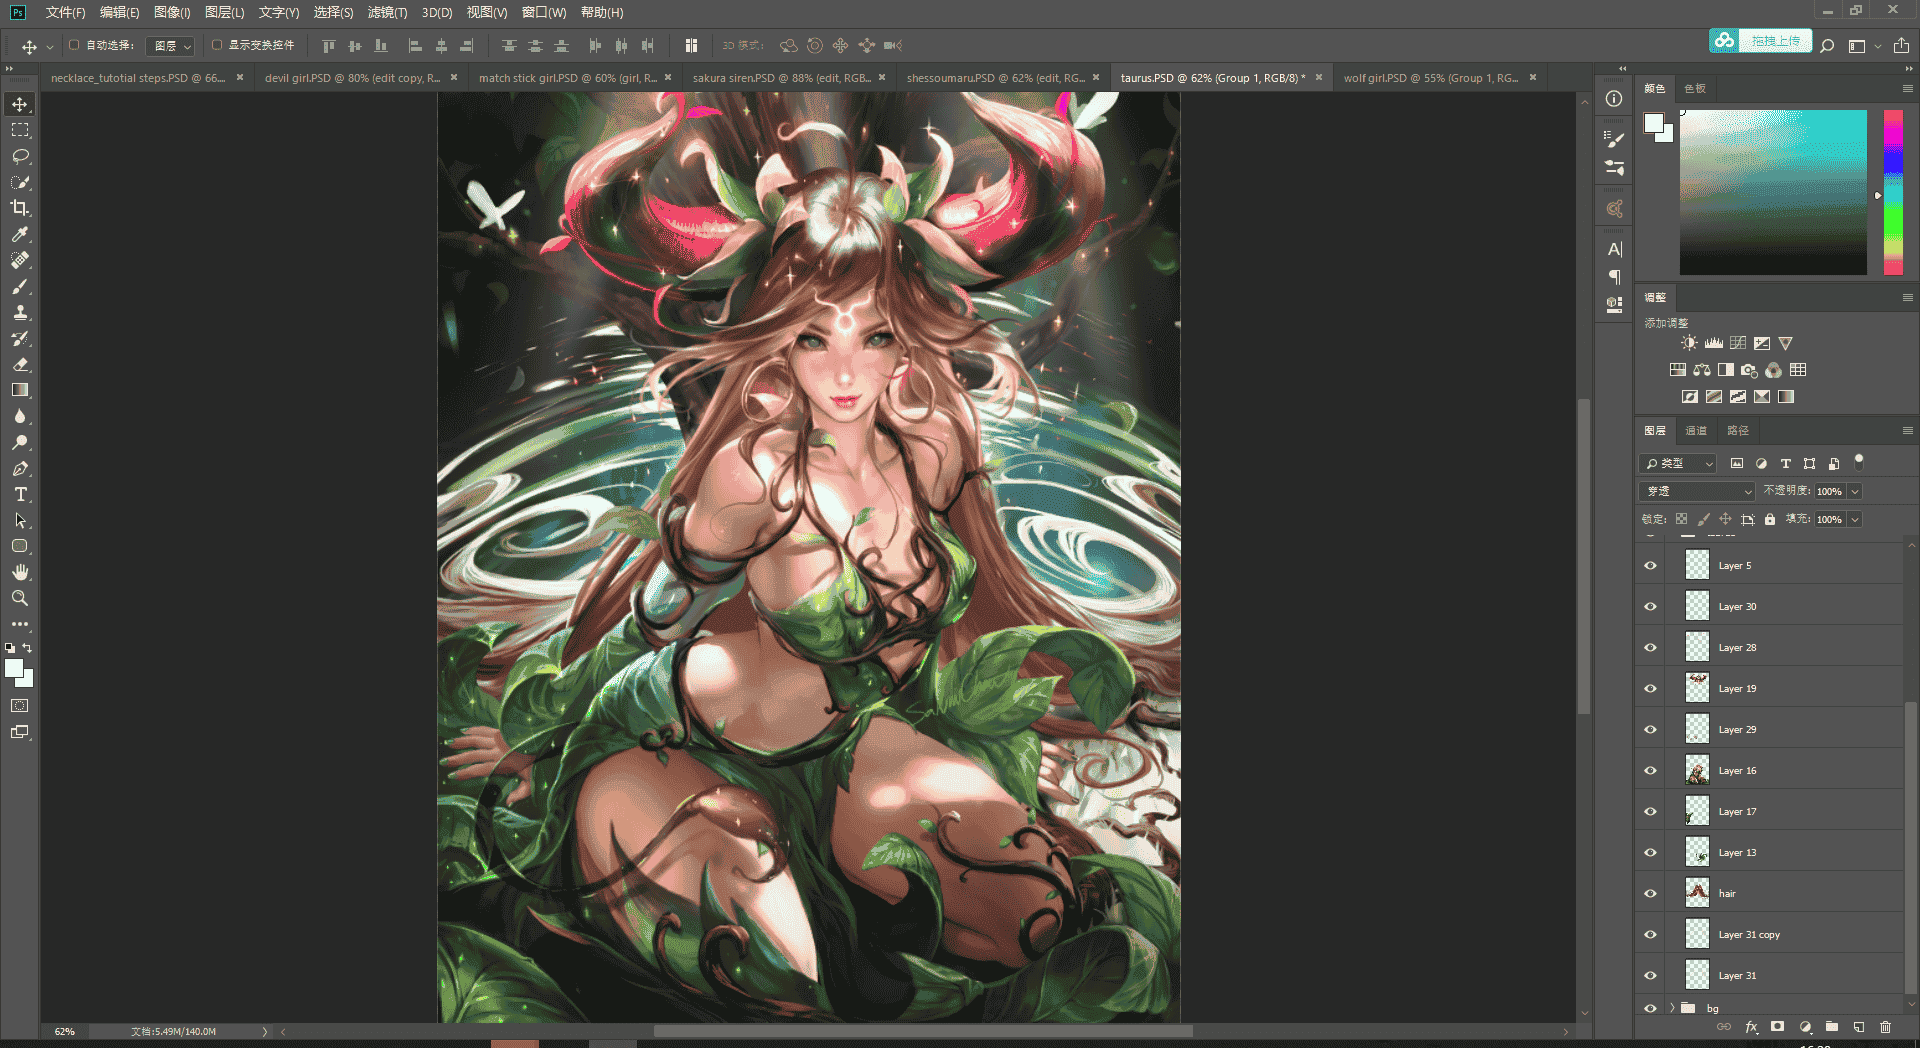The image size is (1920, 1048).
Task: Delete layer using trash icon
Action: click(x=1885, y=1026)
